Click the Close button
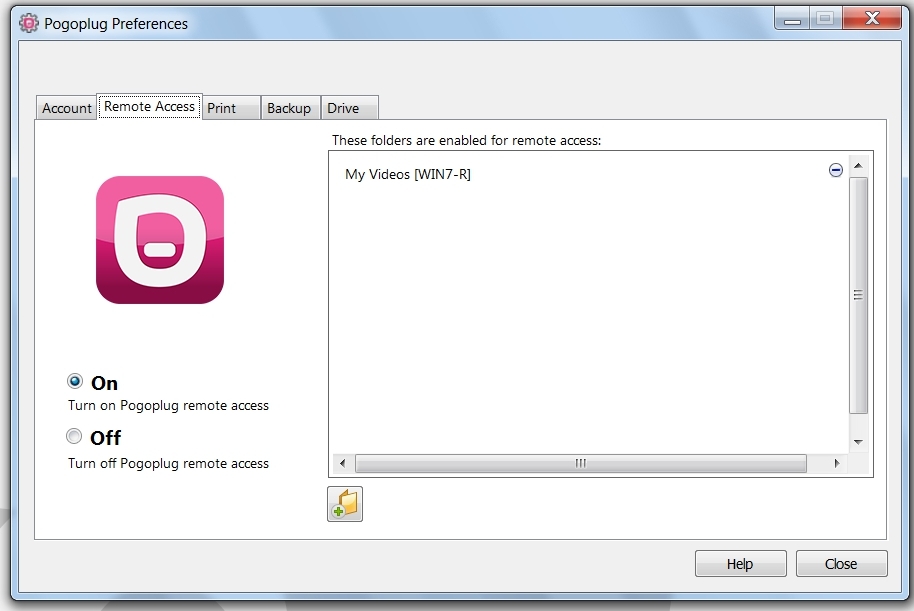The image size is (914, 611). pos(841,564)
